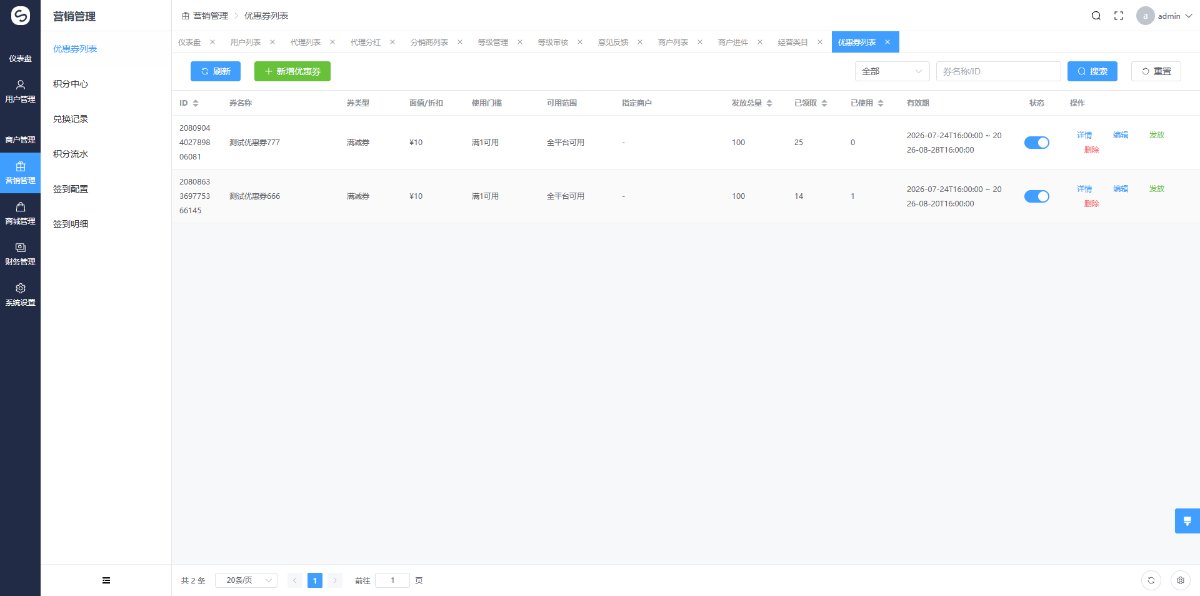Click the blue 刷新 button

pyautogui.click(x=216, y=71)
